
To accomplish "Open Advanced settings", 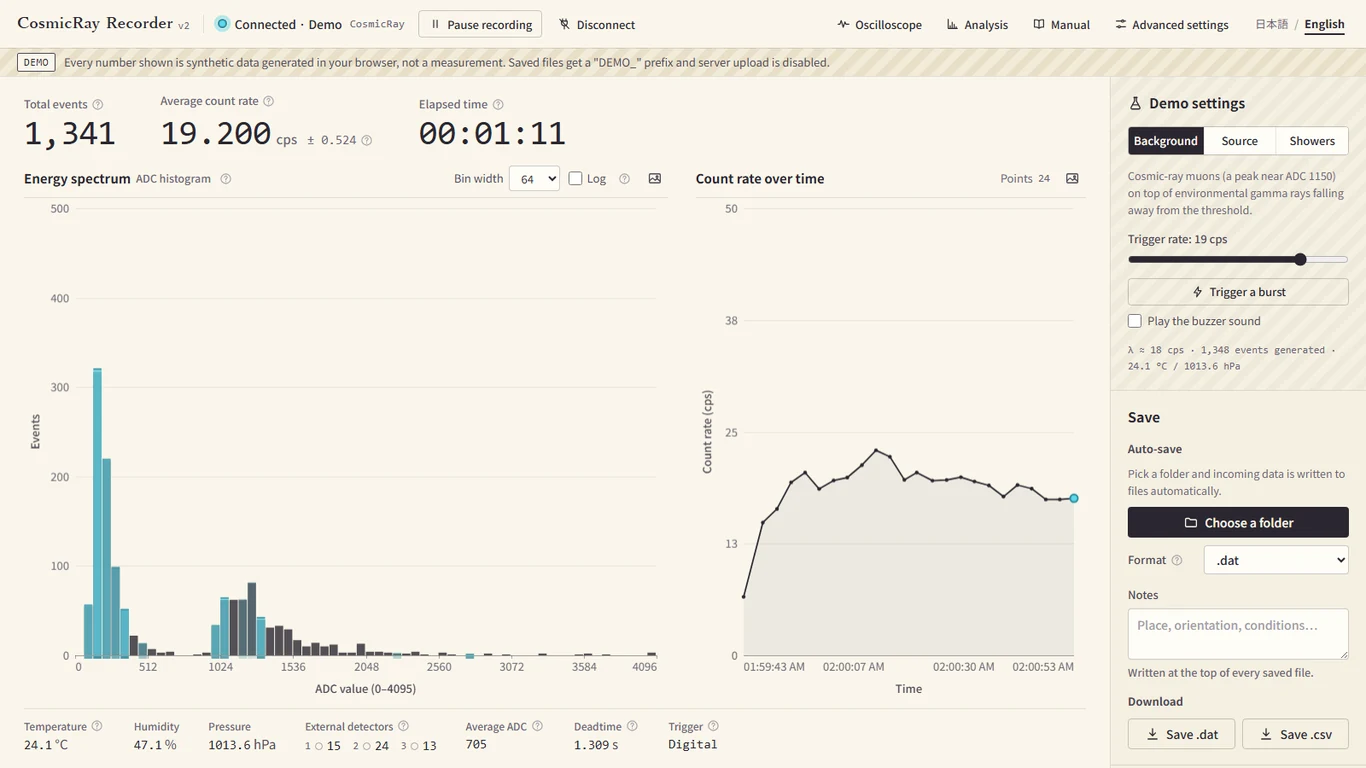I will [x=1172, y=24].
